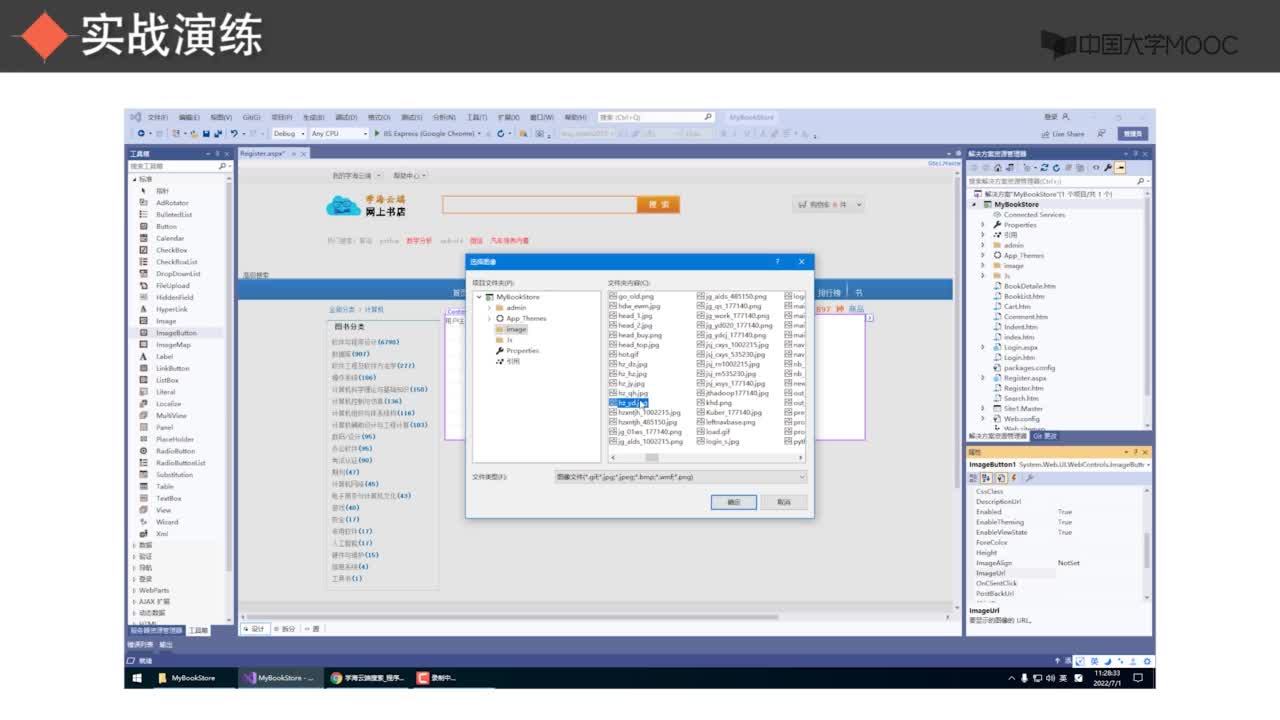Expand Login.aspx in Solution Explorer
1280x720 pixels.
point(983,347)
